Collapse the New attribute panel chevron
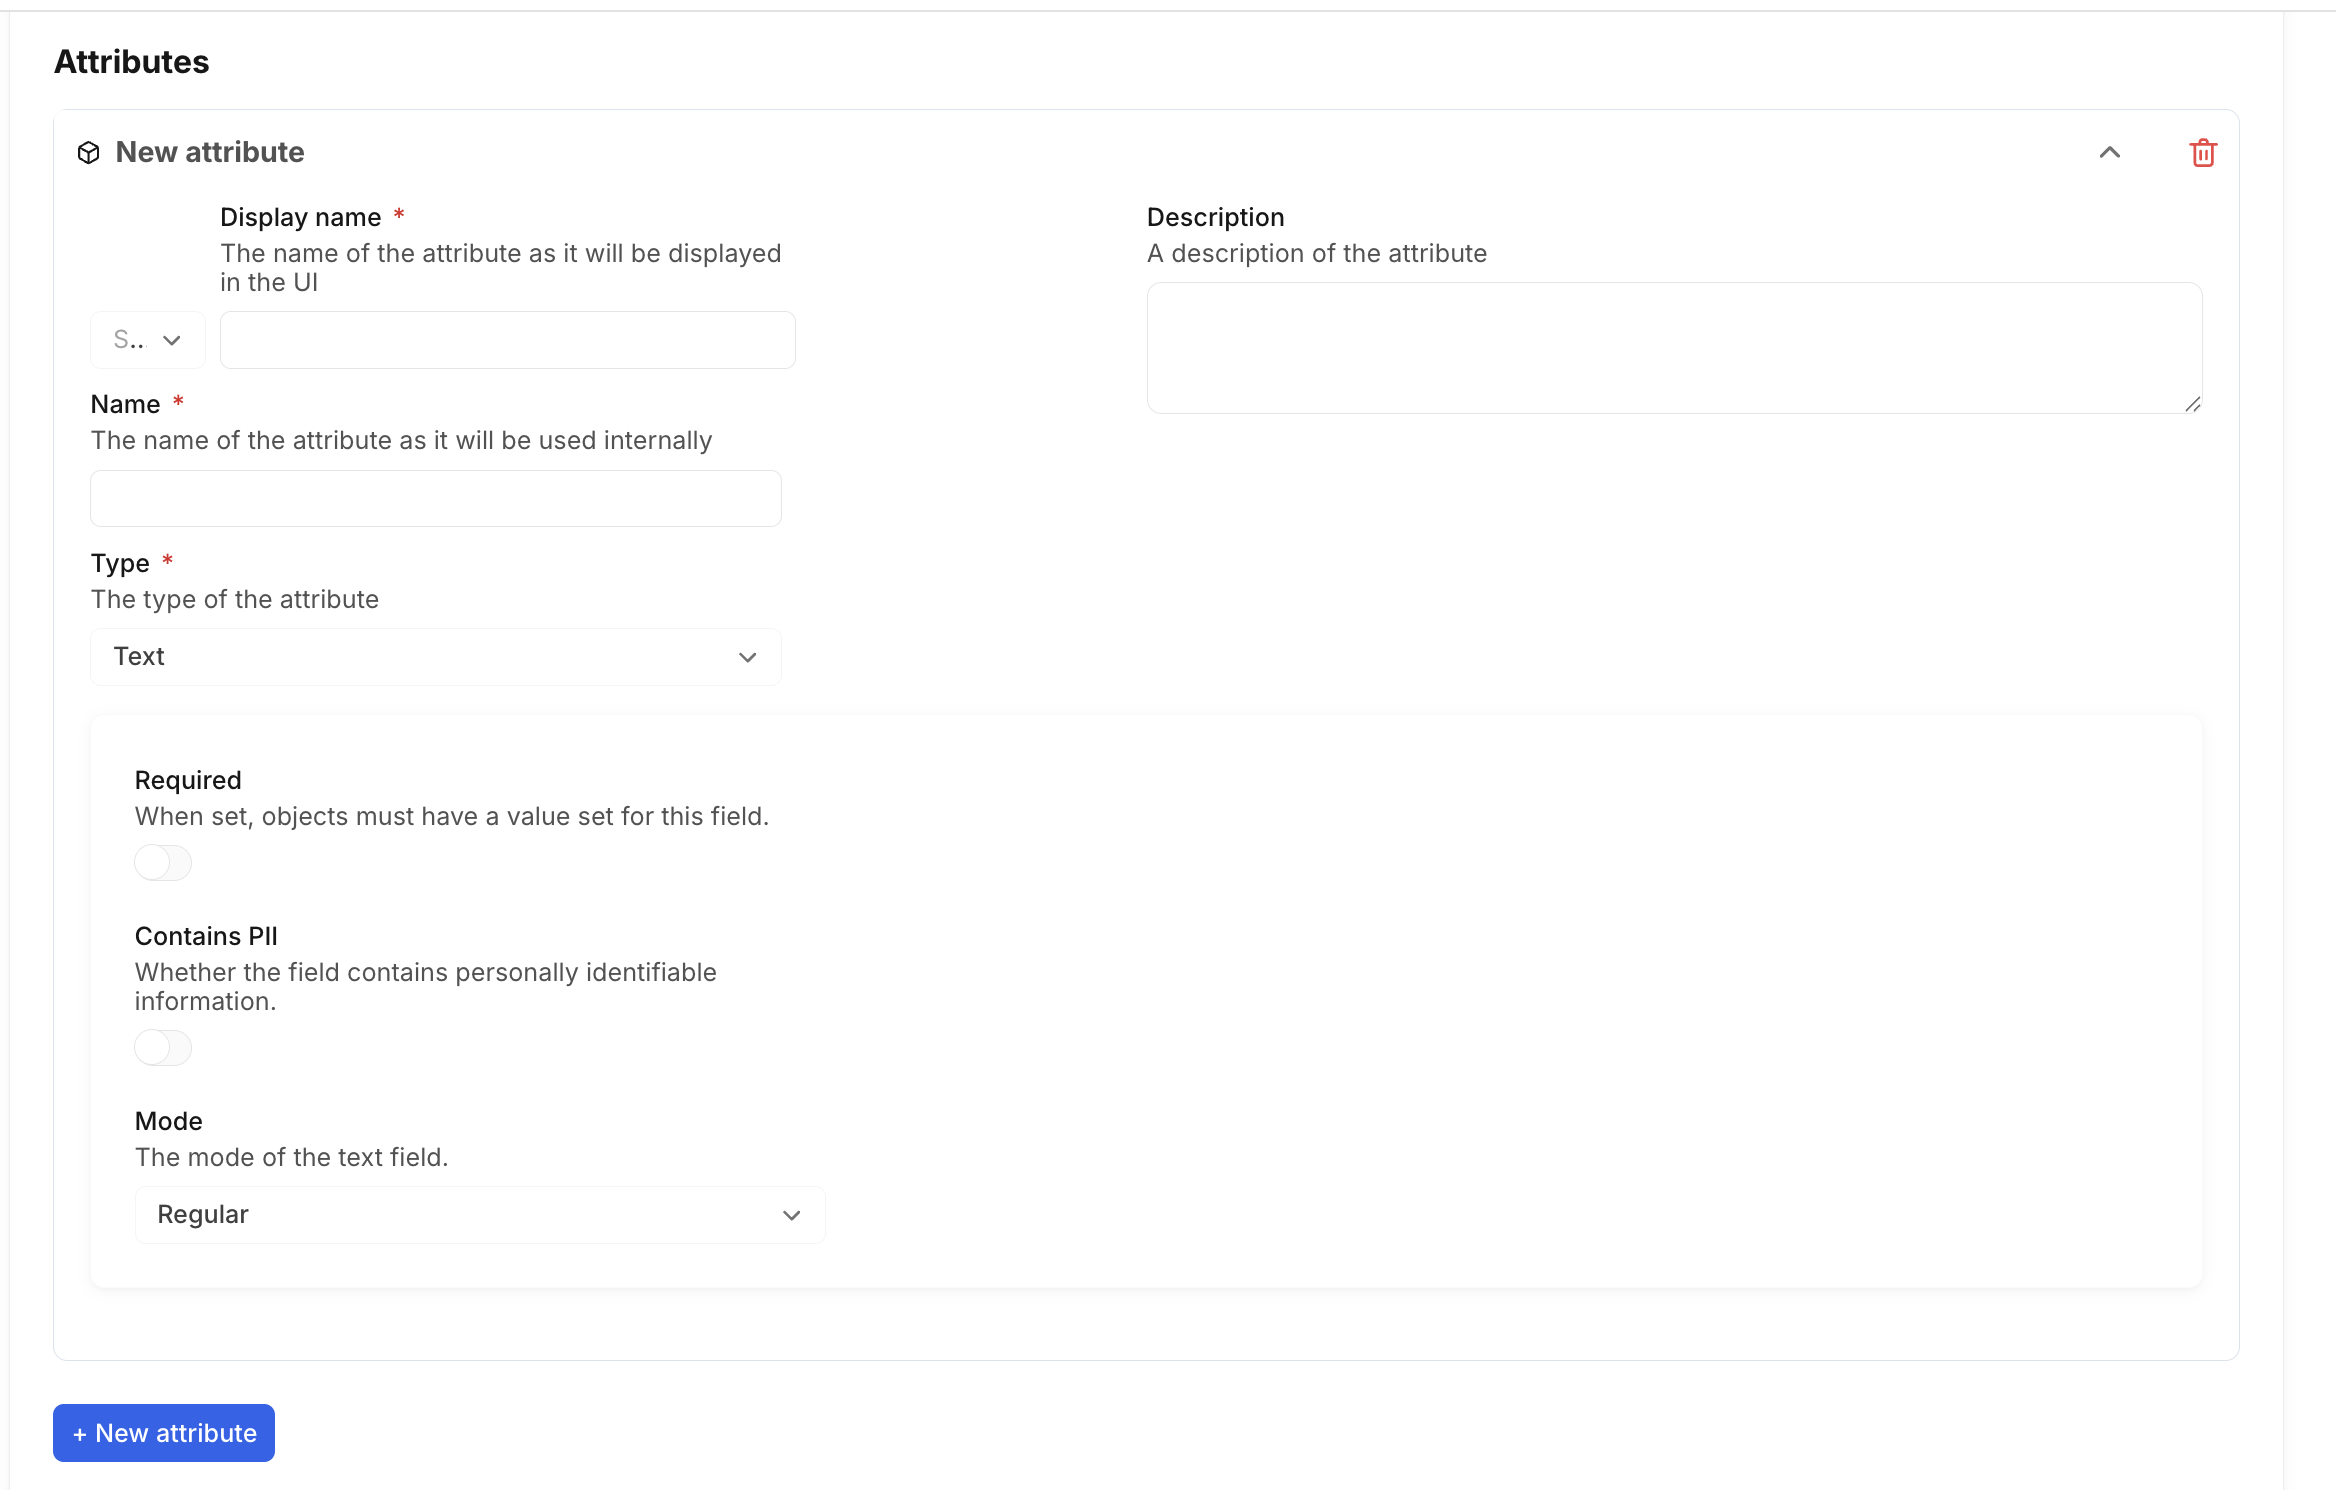Viewport: 2336px width, 1490px height. (x=2110, y=153)
